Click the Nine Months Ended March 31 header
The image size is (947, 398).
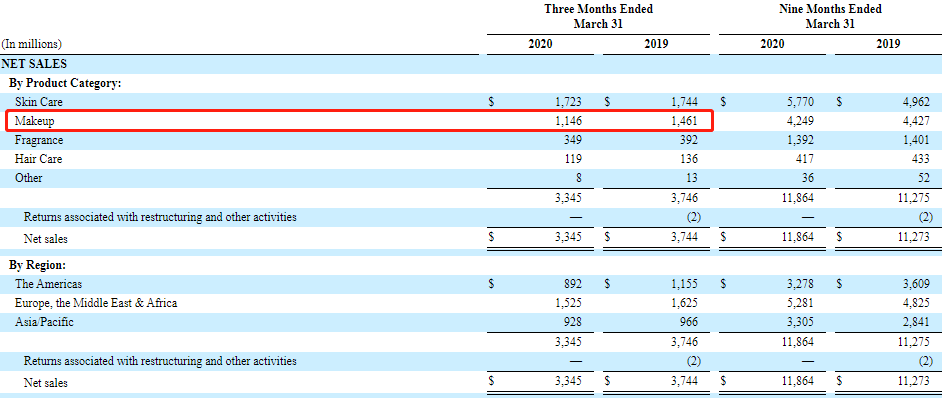[x=831, y=17]
